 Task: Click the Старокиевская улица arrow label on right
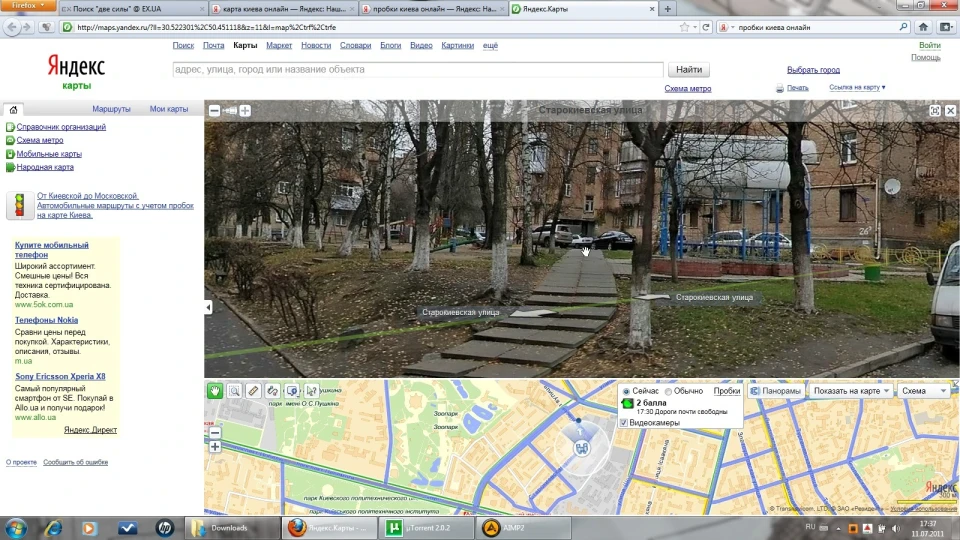click(x=714, y=298)
